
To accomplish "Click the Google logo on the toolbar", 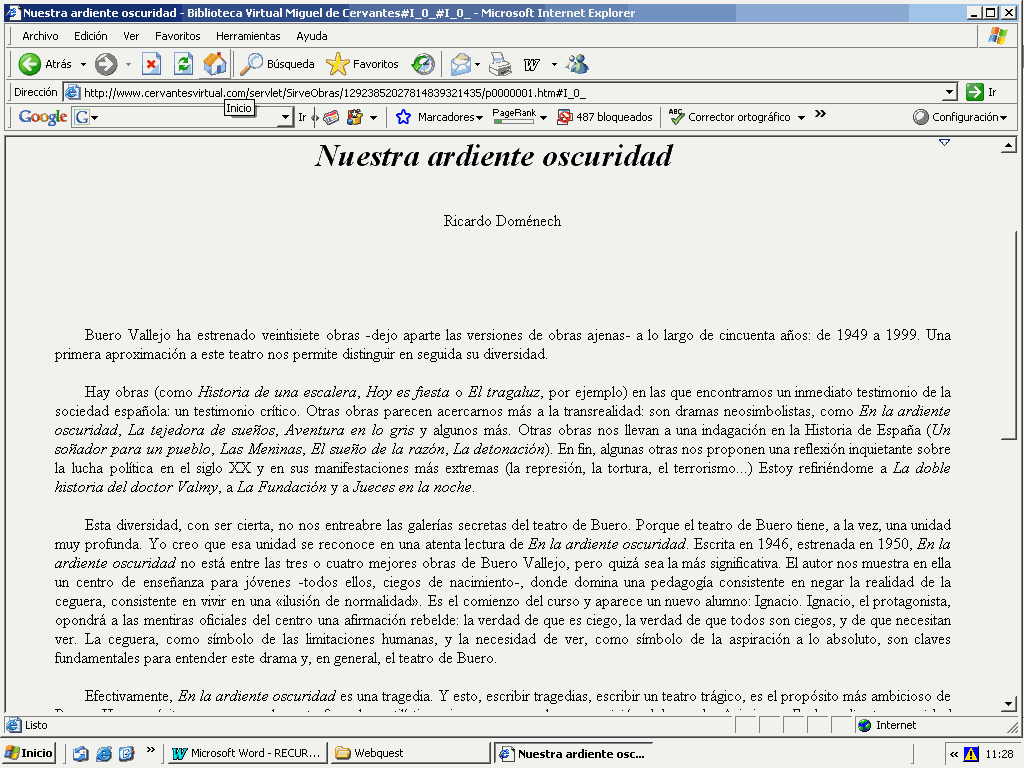I will [x=42, y=117].
